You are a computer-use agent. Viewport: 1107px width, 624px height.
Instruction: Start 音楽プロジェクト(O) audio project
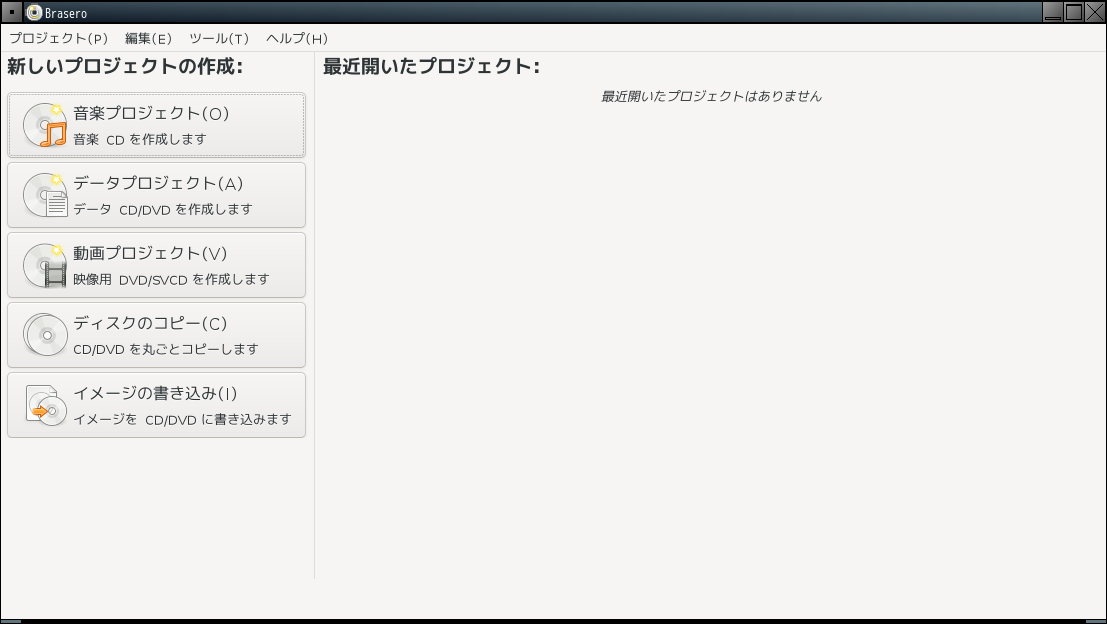click(157, 125)
